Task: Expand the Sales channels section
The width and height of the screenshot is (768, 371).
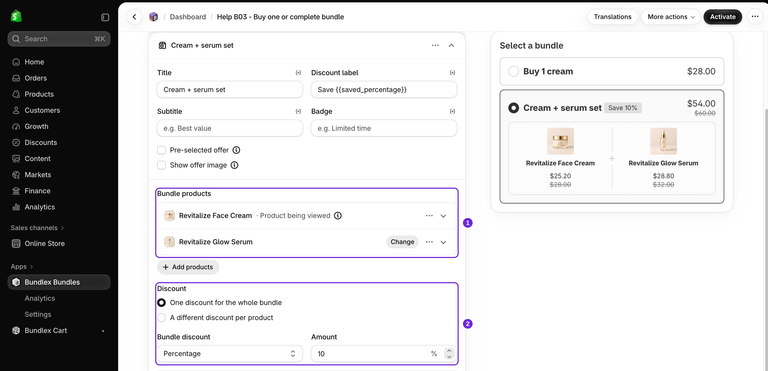Action: point(38,228)
